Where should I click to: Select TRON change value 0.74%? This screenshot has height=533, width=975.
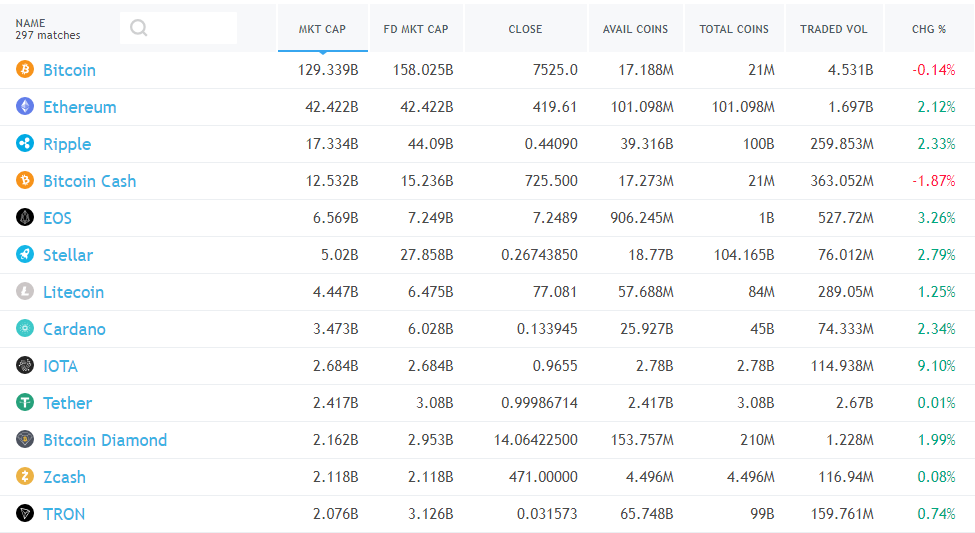(x=936, y=514)
